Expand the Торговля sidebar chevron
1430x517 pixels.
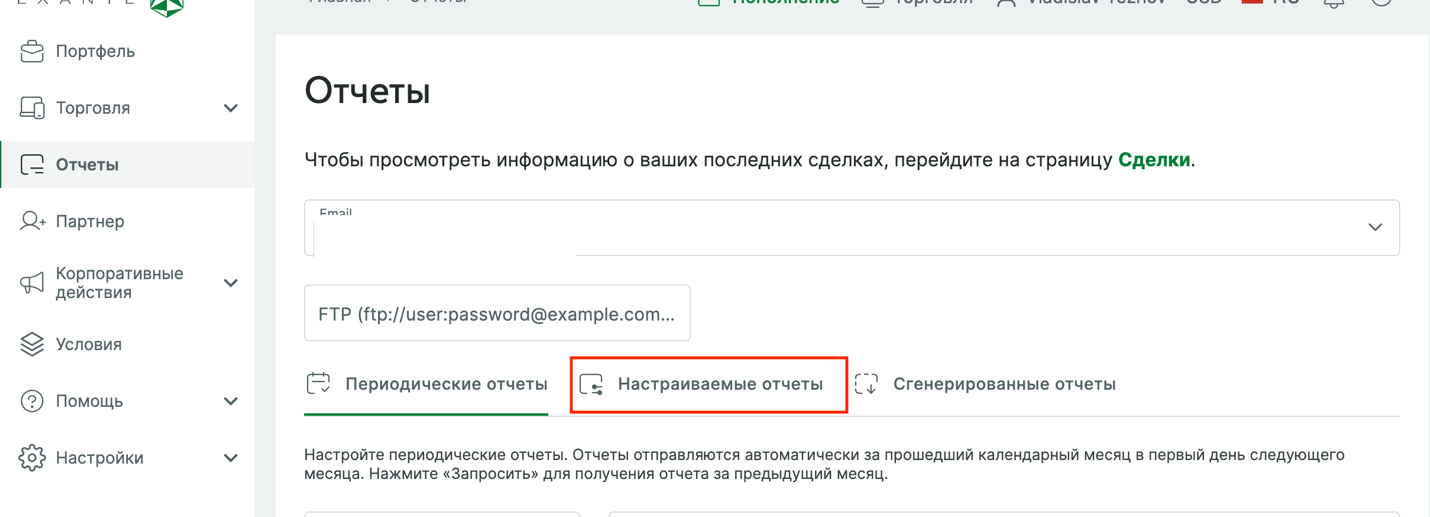231,108
